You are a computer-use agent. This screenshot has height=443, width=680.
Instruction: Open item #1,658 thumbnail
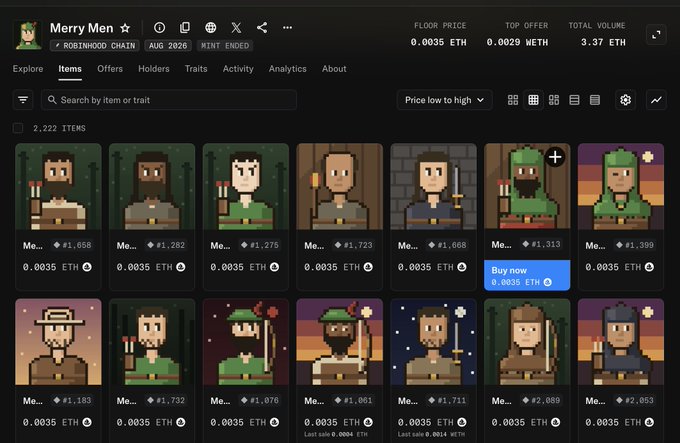[58, 187]
